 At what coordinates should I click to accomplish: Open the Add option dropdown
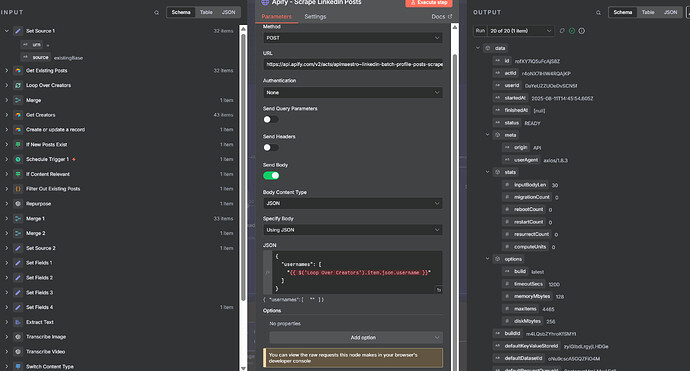click(x=356, y=338)
